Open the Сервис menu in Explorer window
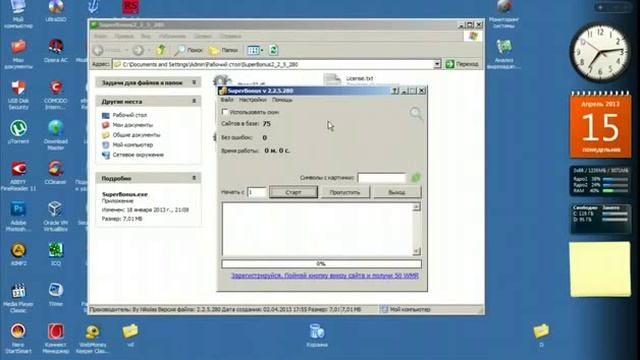 [x=202, y=36]
